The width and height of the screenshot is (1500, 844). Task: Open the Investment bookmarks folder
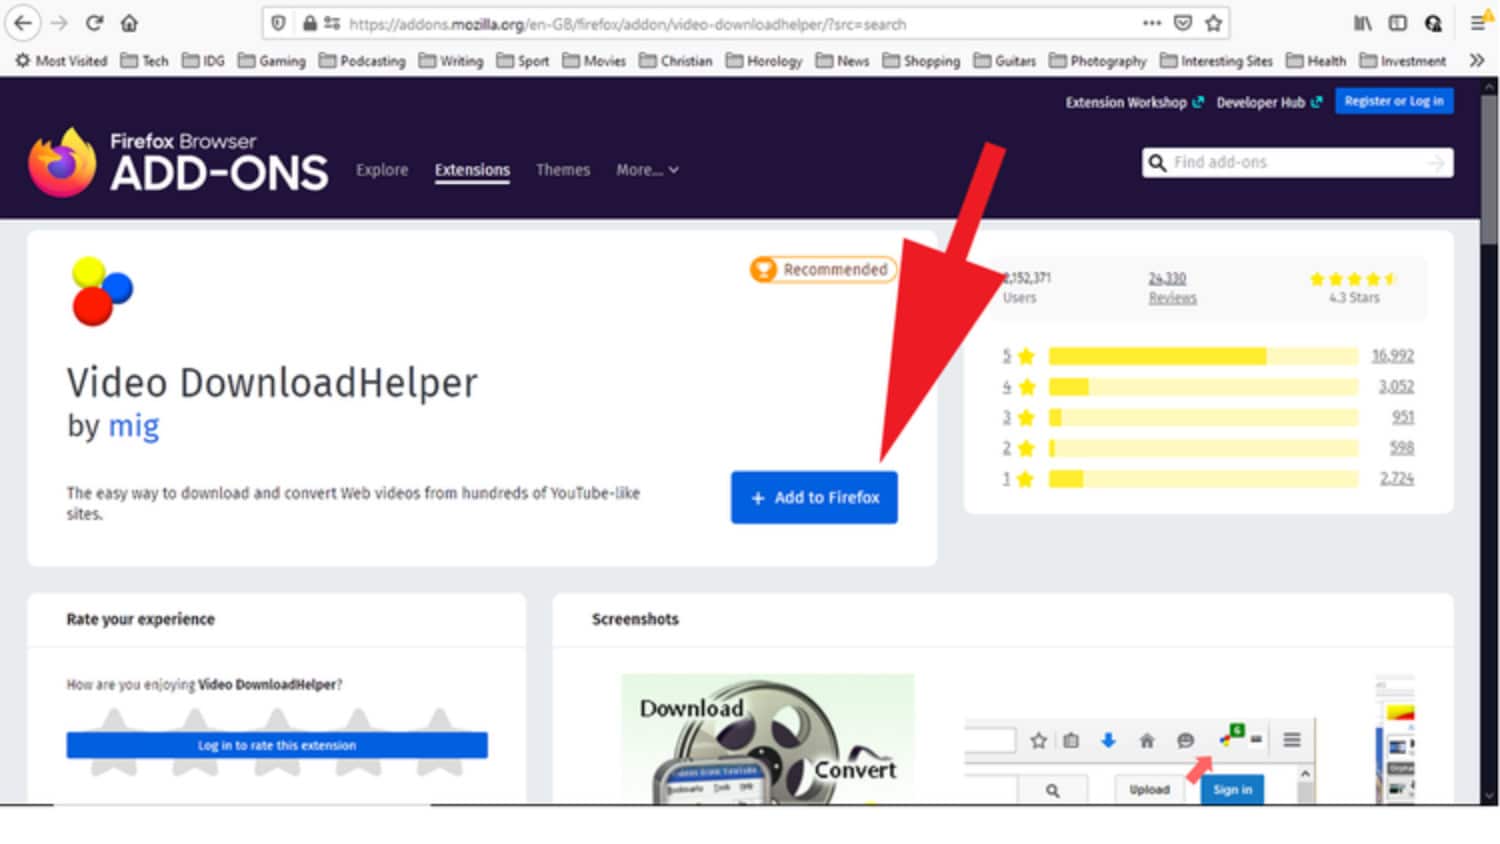(1403, 61)
